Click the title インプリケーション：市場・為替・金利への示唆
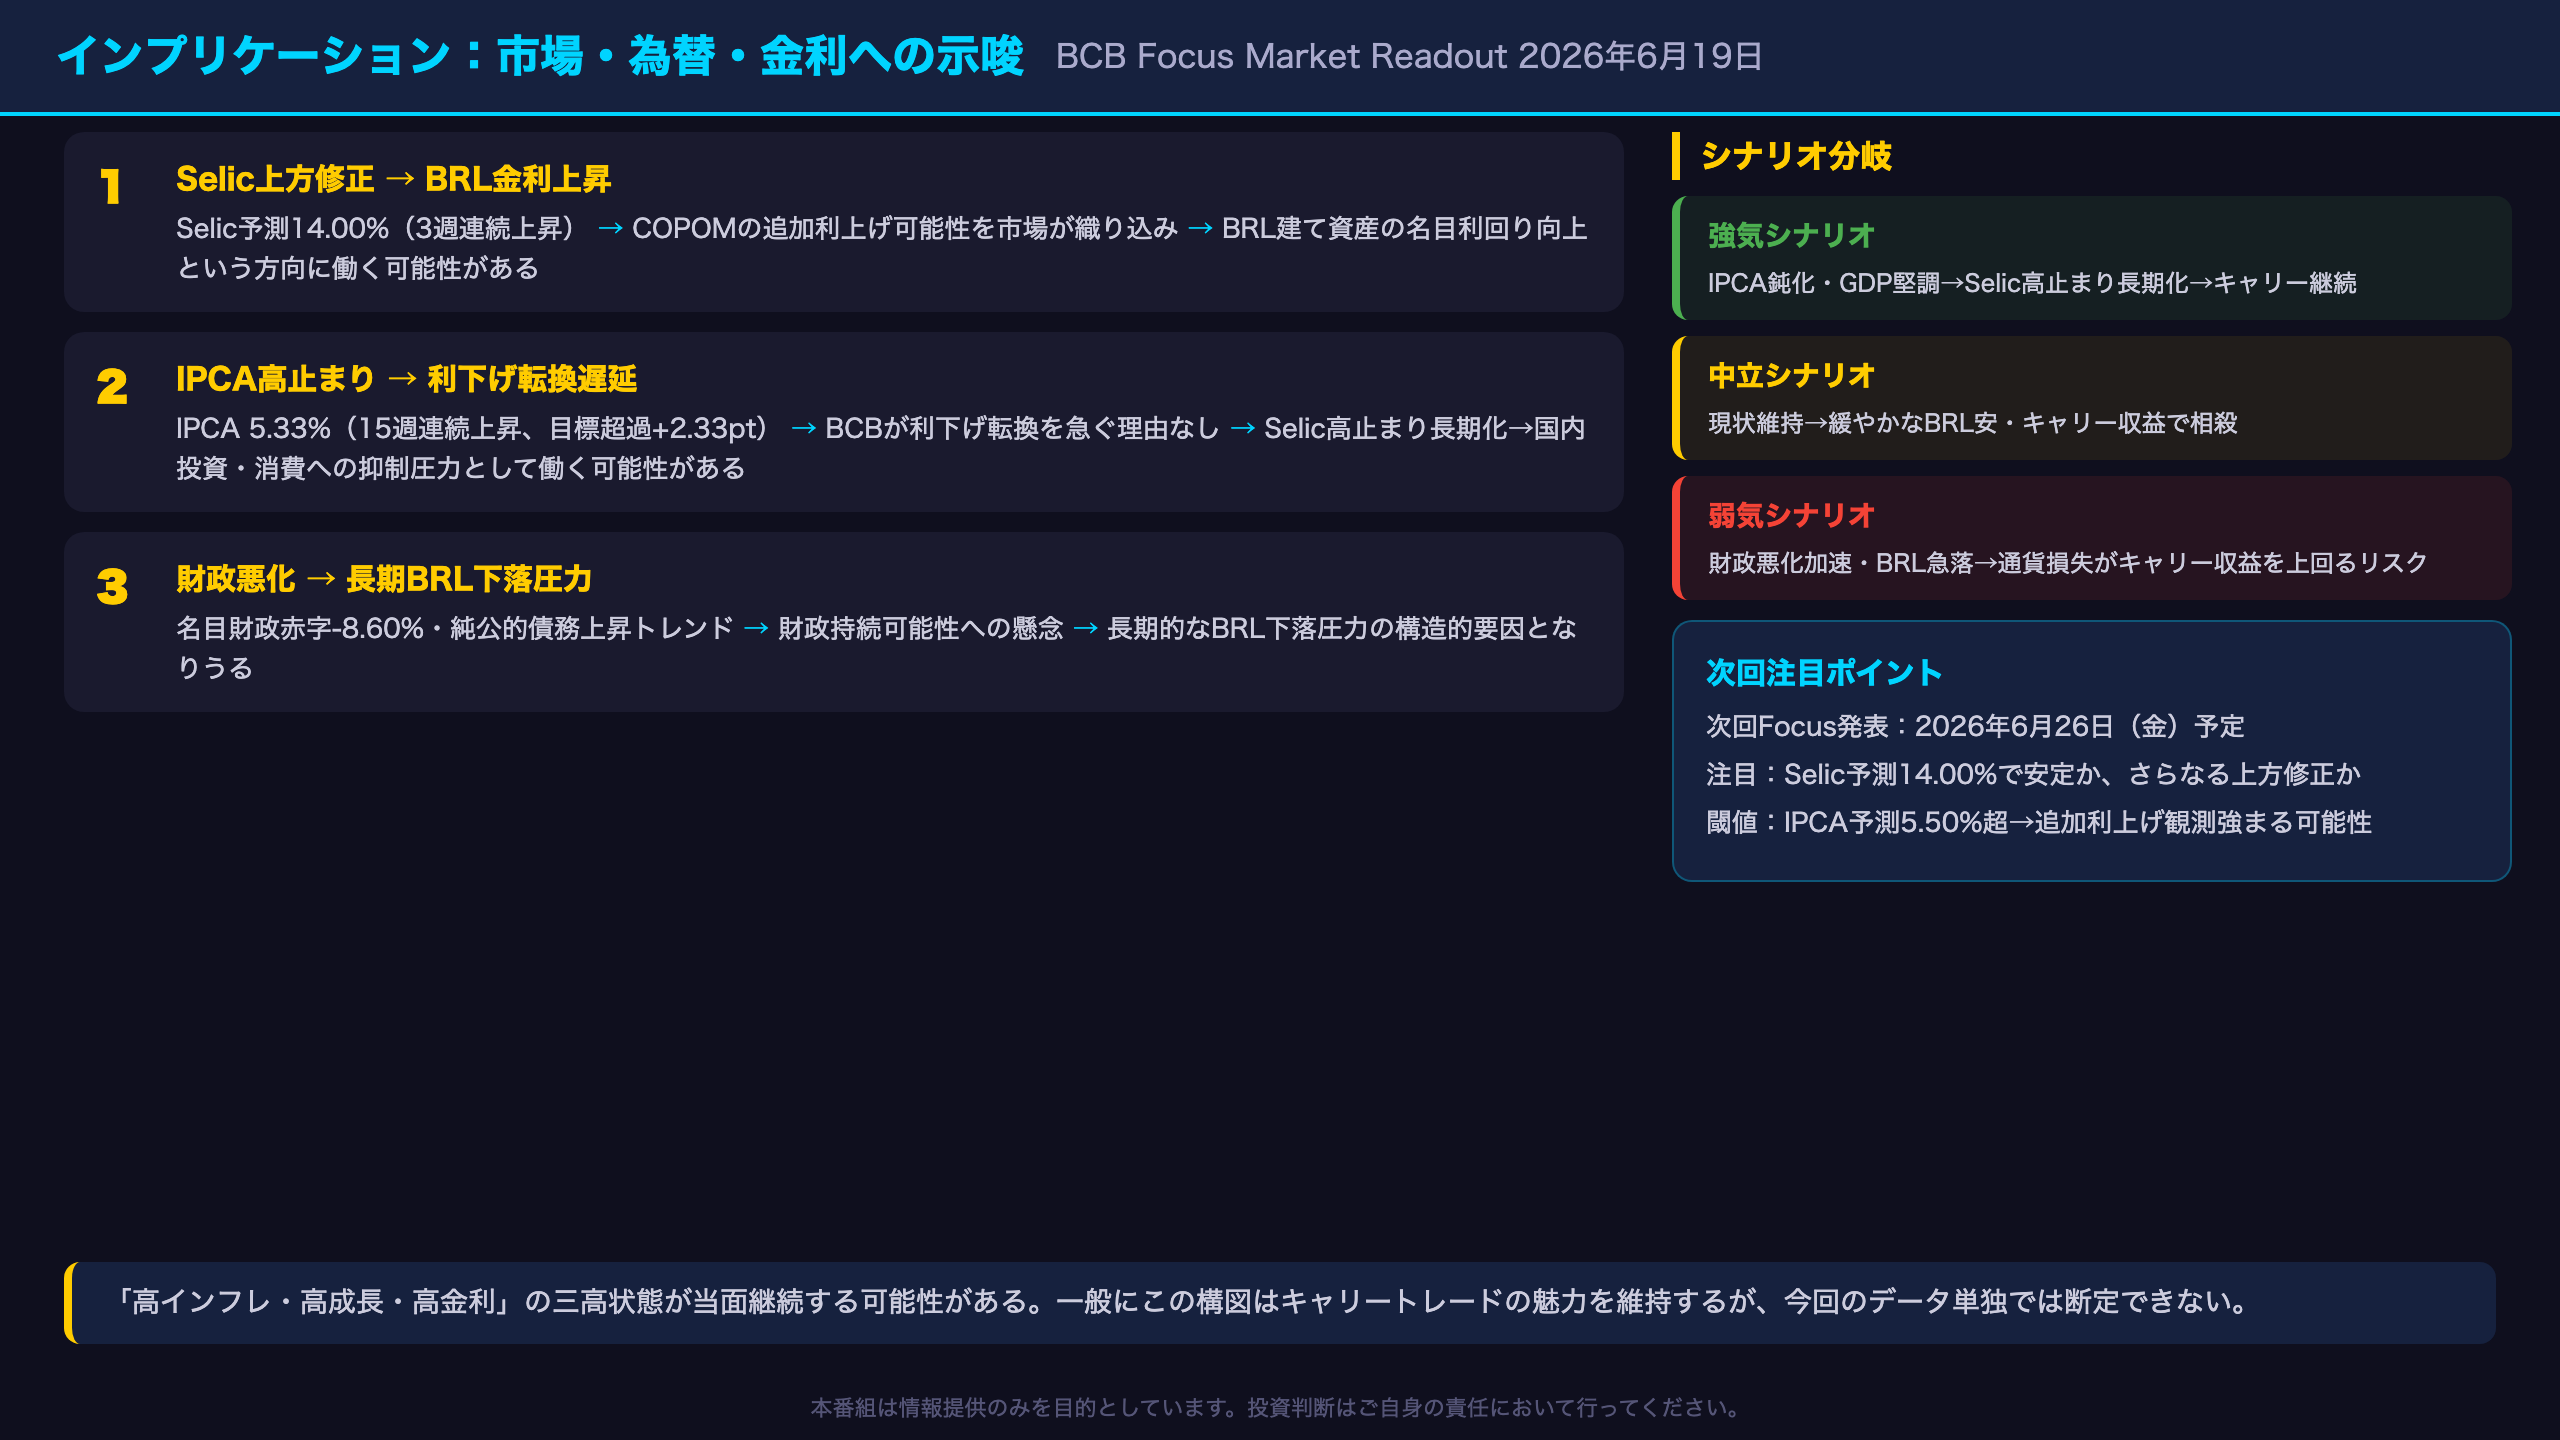2560x1440 pixels. pyautogui.click(x=540, y=56)
